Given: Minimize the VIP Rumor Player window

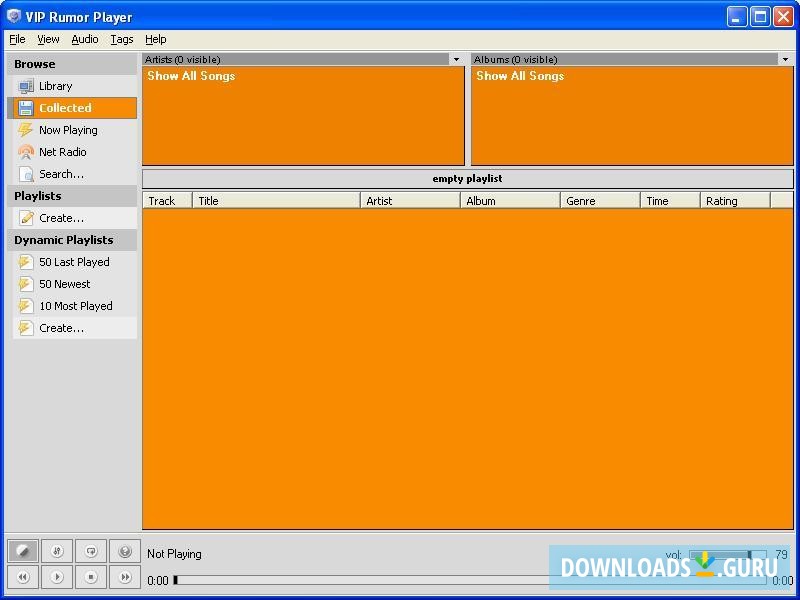Looking at the screenshot, I should pos(736,17).
